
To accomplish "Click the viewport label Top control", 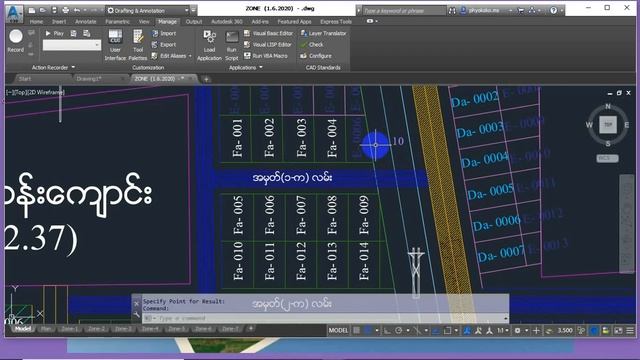I will click(20, 92).
